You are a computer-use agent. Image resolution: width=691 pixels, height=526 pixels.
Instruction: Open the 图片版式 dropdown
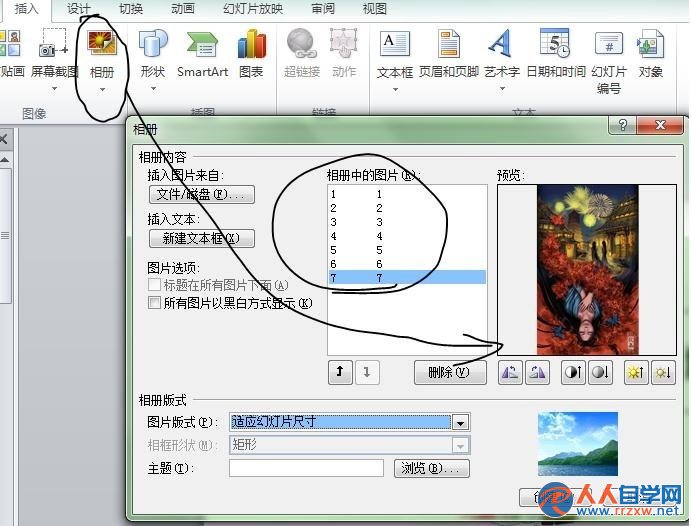tap(460, 422)
